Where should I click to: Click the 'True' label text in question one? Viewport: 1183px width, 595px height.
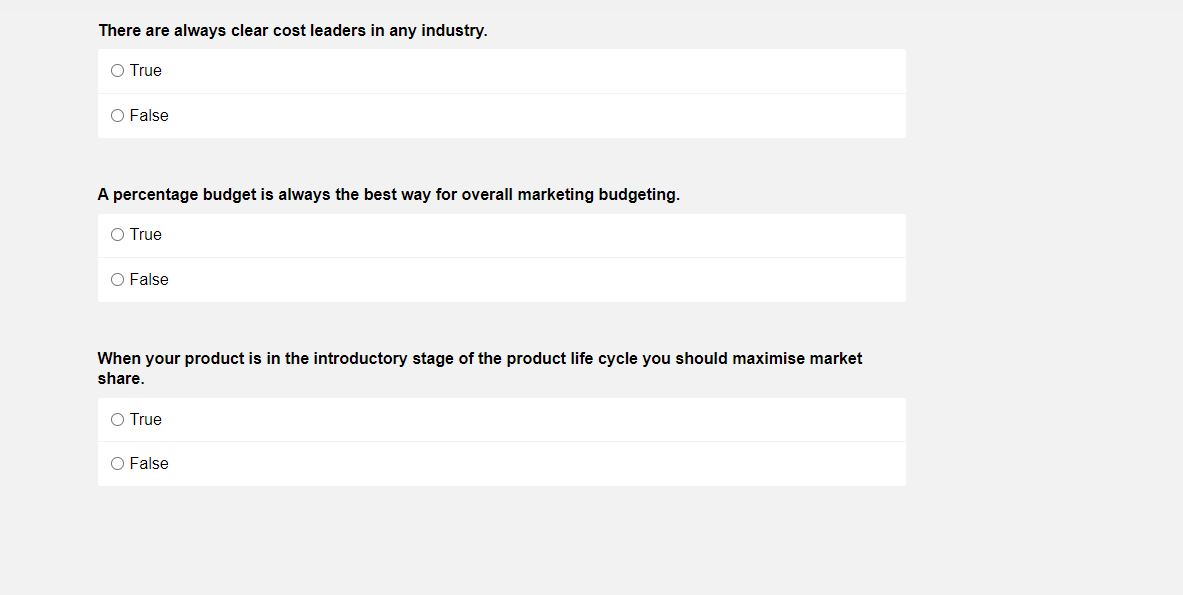[x=144, y=70]
